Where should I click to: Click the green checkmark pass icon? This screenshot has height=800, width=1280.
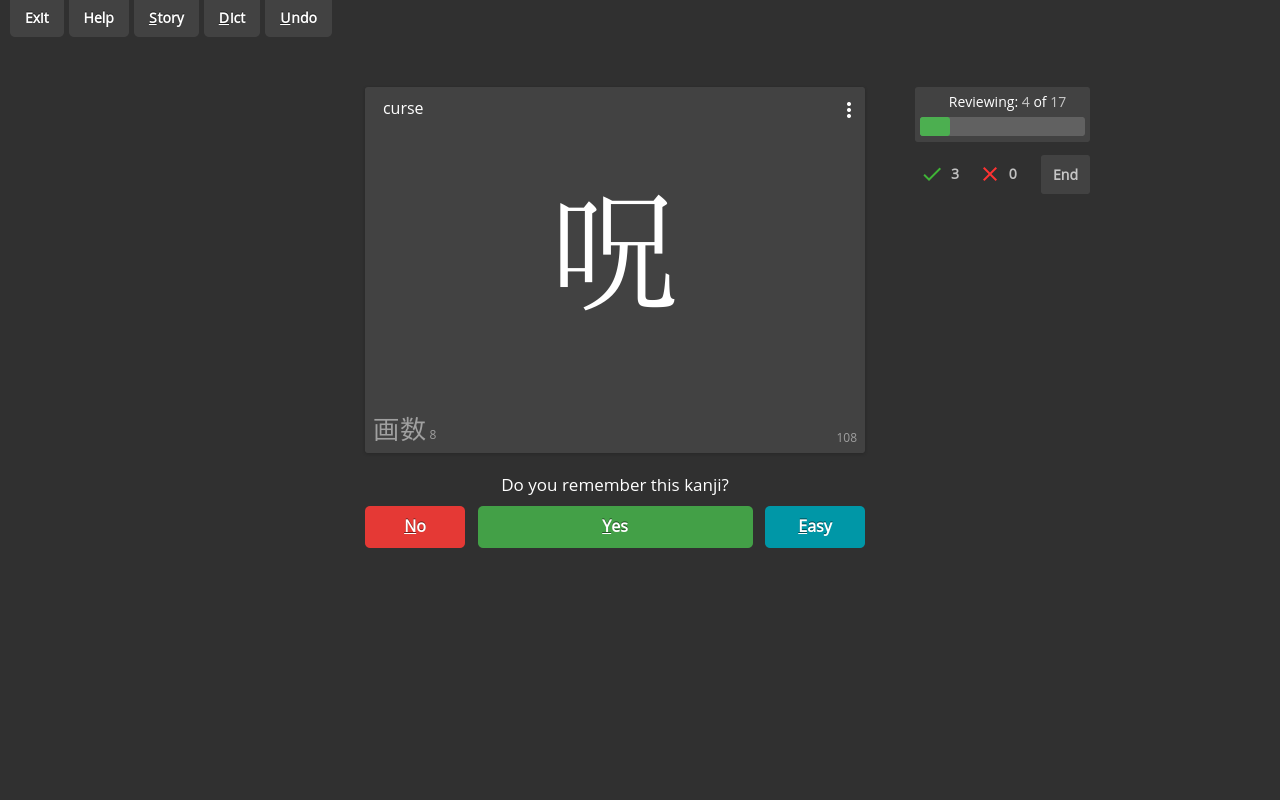coord(931,173)
